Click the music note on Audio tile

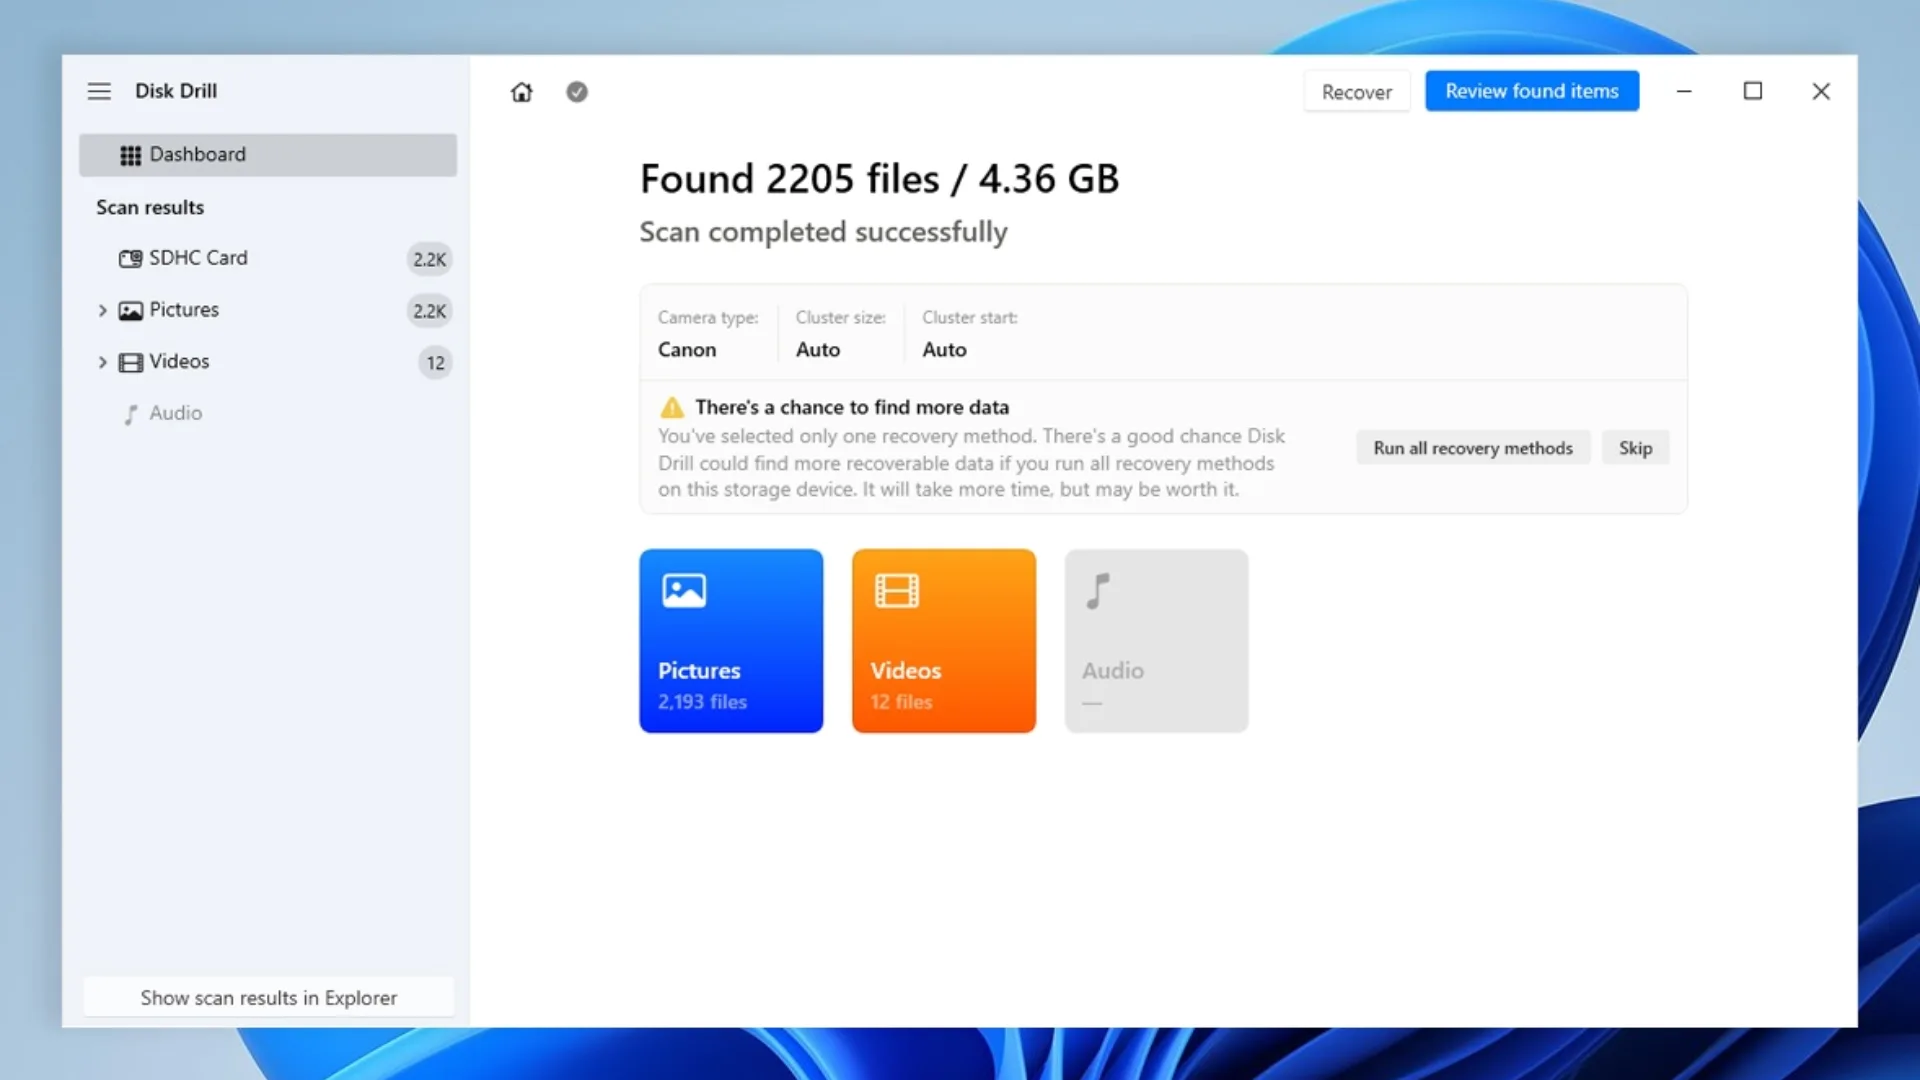coord(1098,591)
